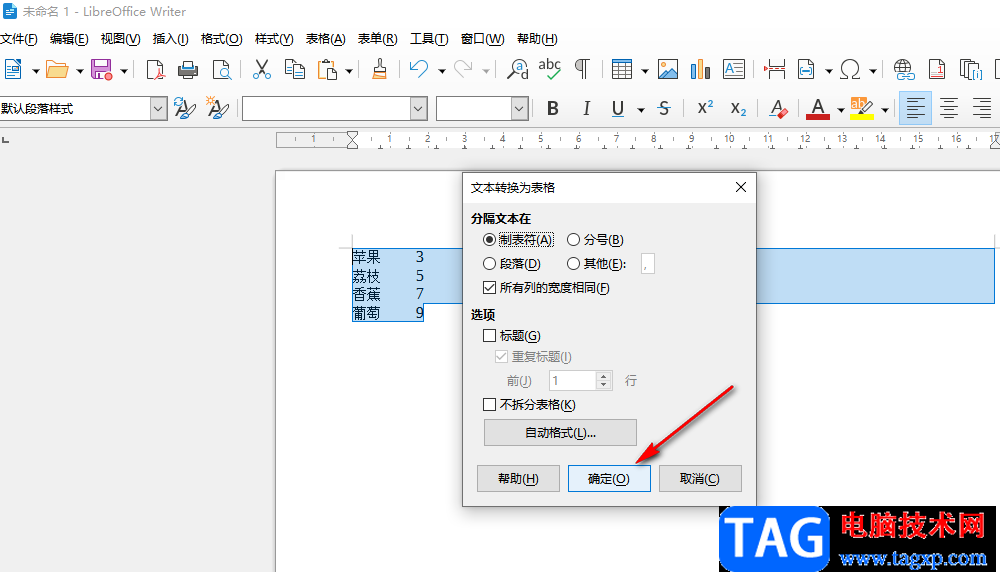
Task: Toggle print preview icon
Action: (x=221, y=70)
